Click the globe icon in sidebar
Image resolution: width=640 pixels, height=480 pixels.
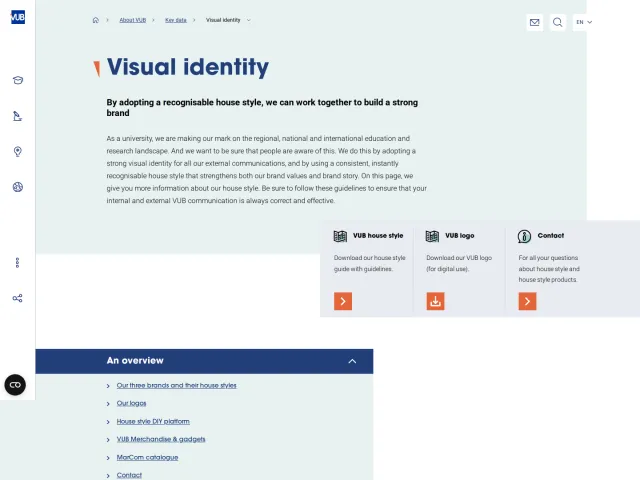click(x=18, y=187)
